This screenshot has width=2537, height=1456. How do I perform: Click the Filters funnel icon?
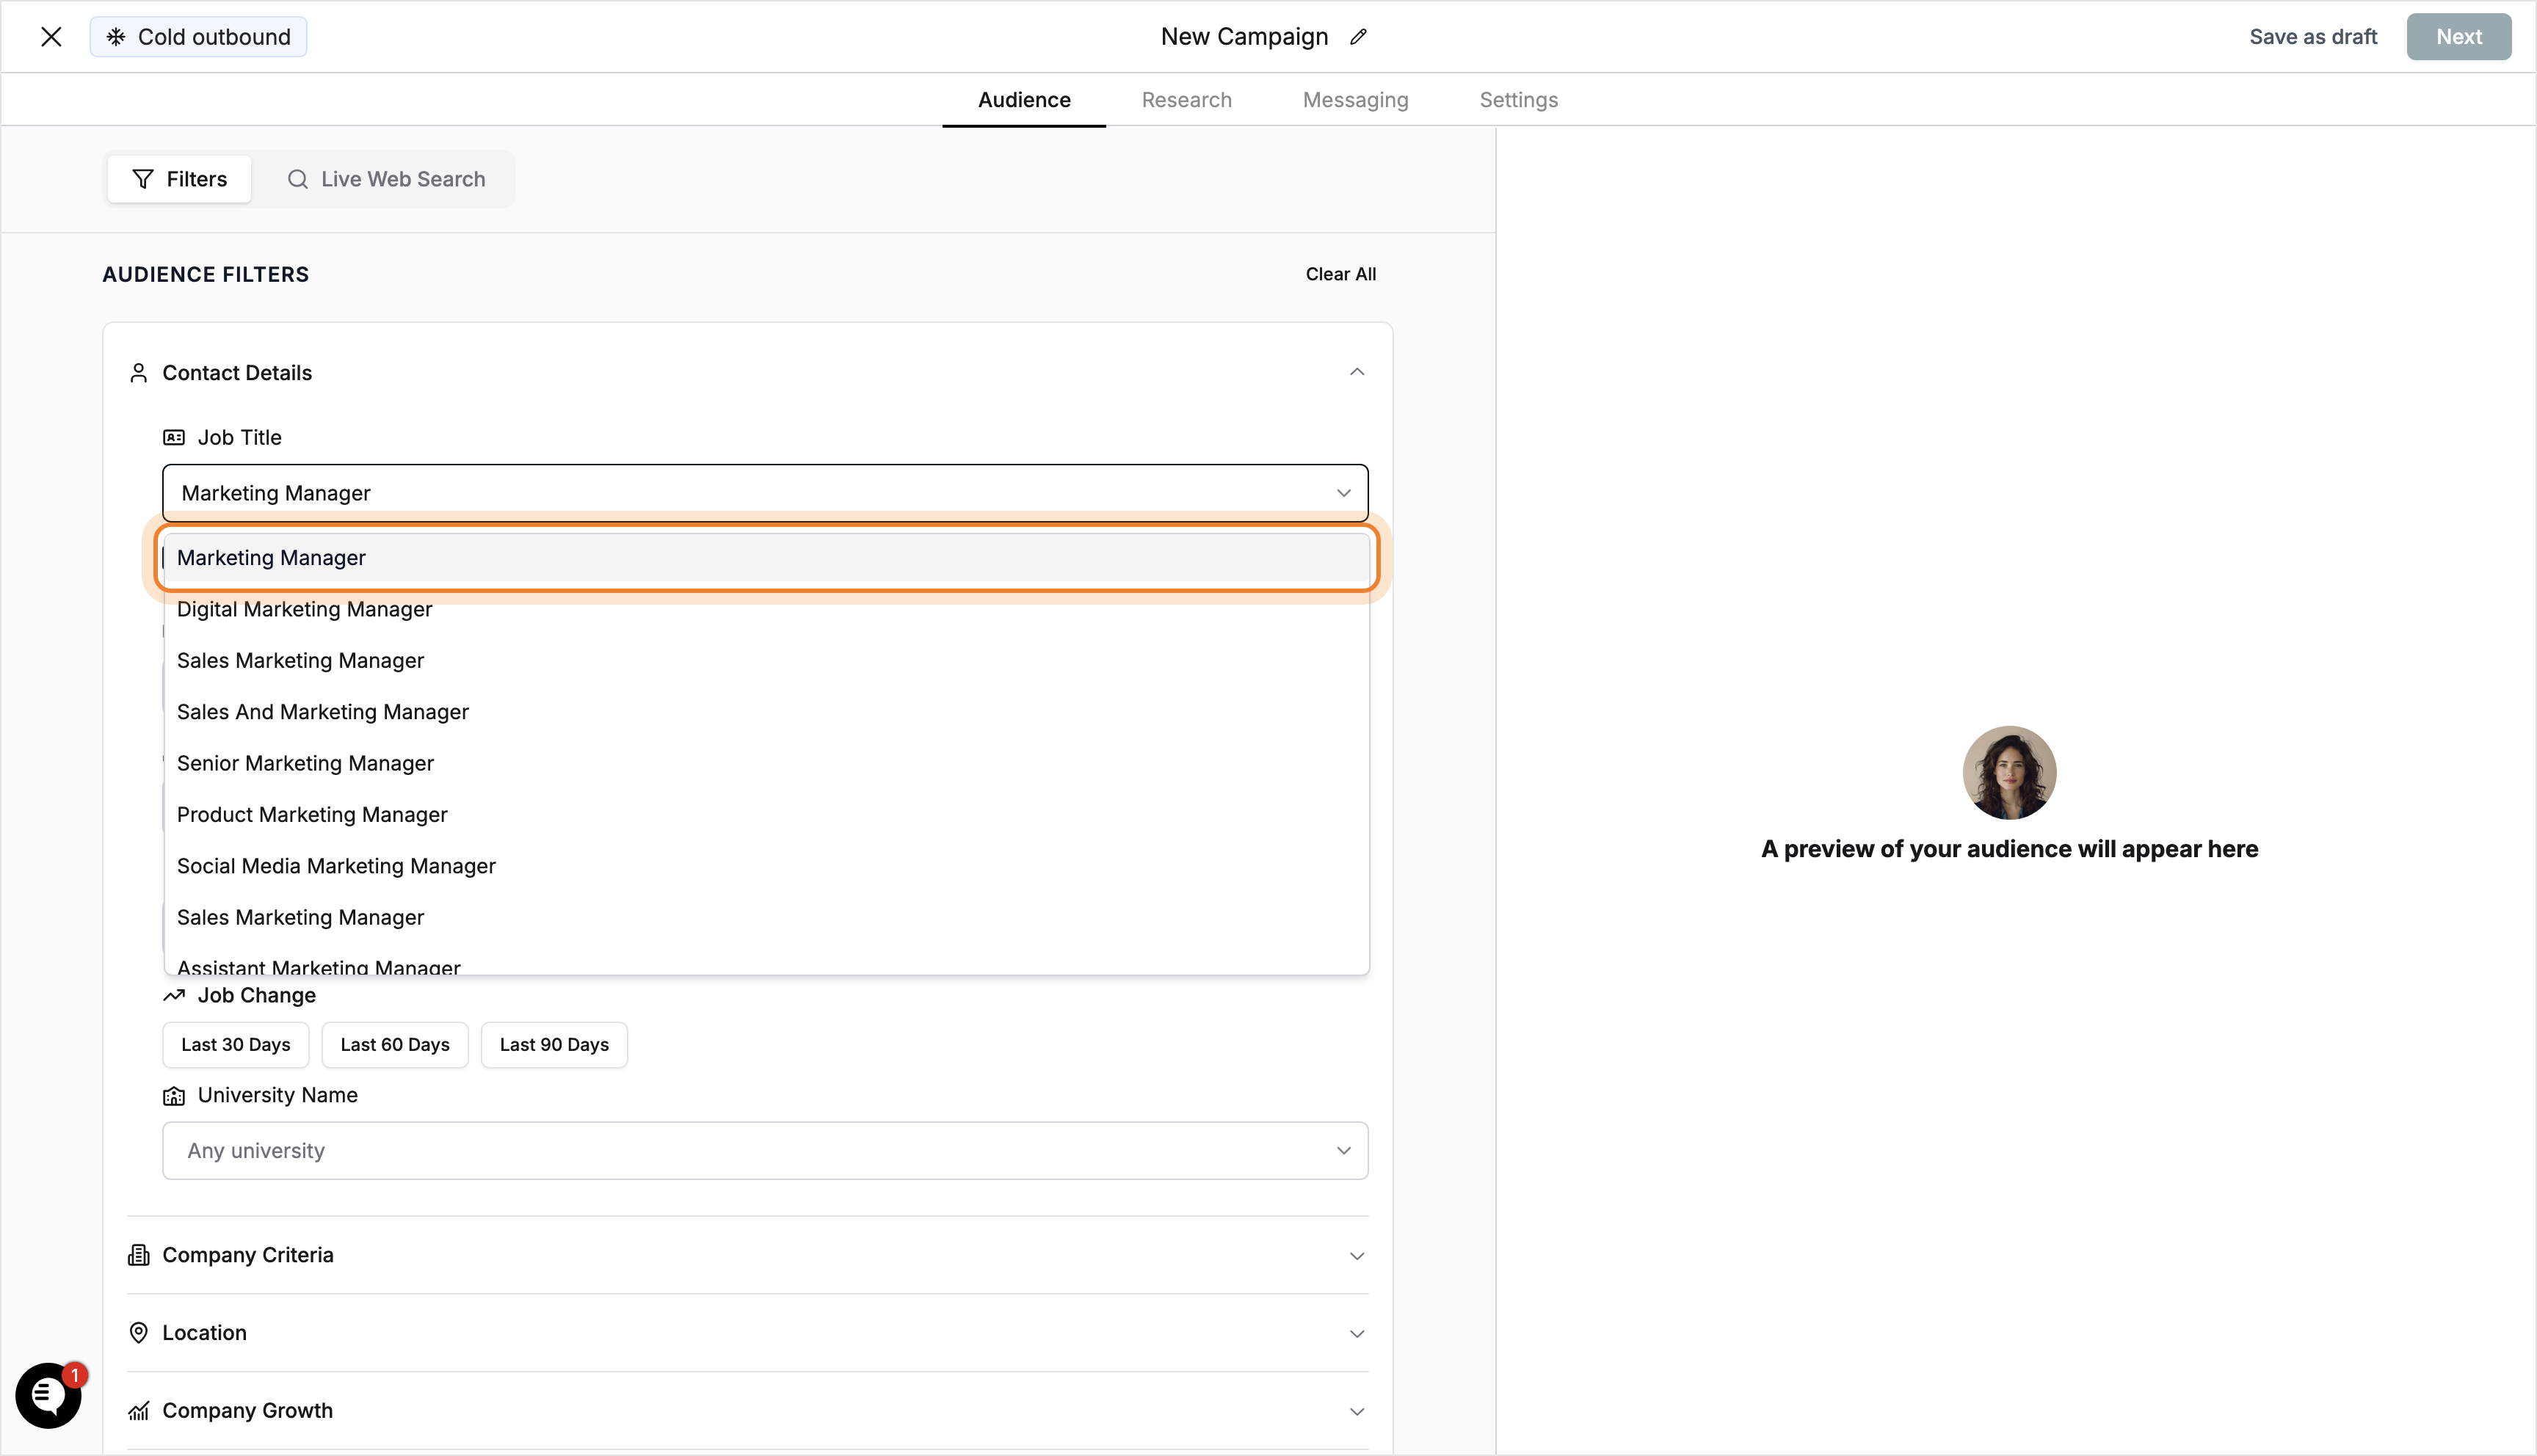coord(143,178)
